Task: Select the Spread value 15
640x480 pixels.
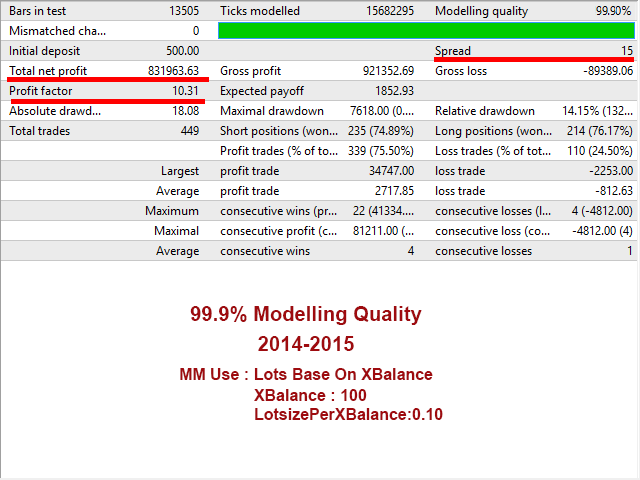Action: [x=627, y=51]
